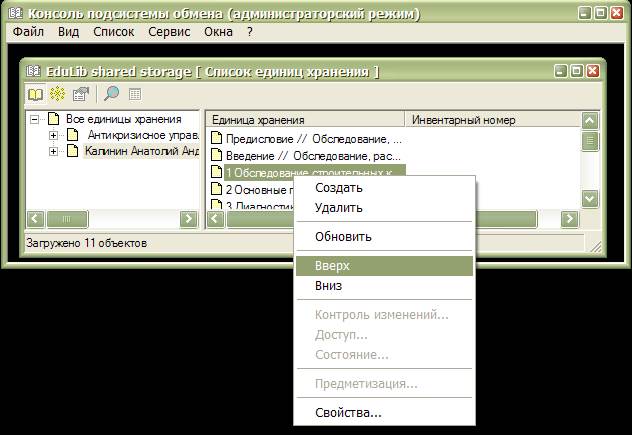Open the Сервис menu in menu bar
Image resolution: width=632 pixels, height=435 pixels.
pyautogui.click(x=168, y=32)
